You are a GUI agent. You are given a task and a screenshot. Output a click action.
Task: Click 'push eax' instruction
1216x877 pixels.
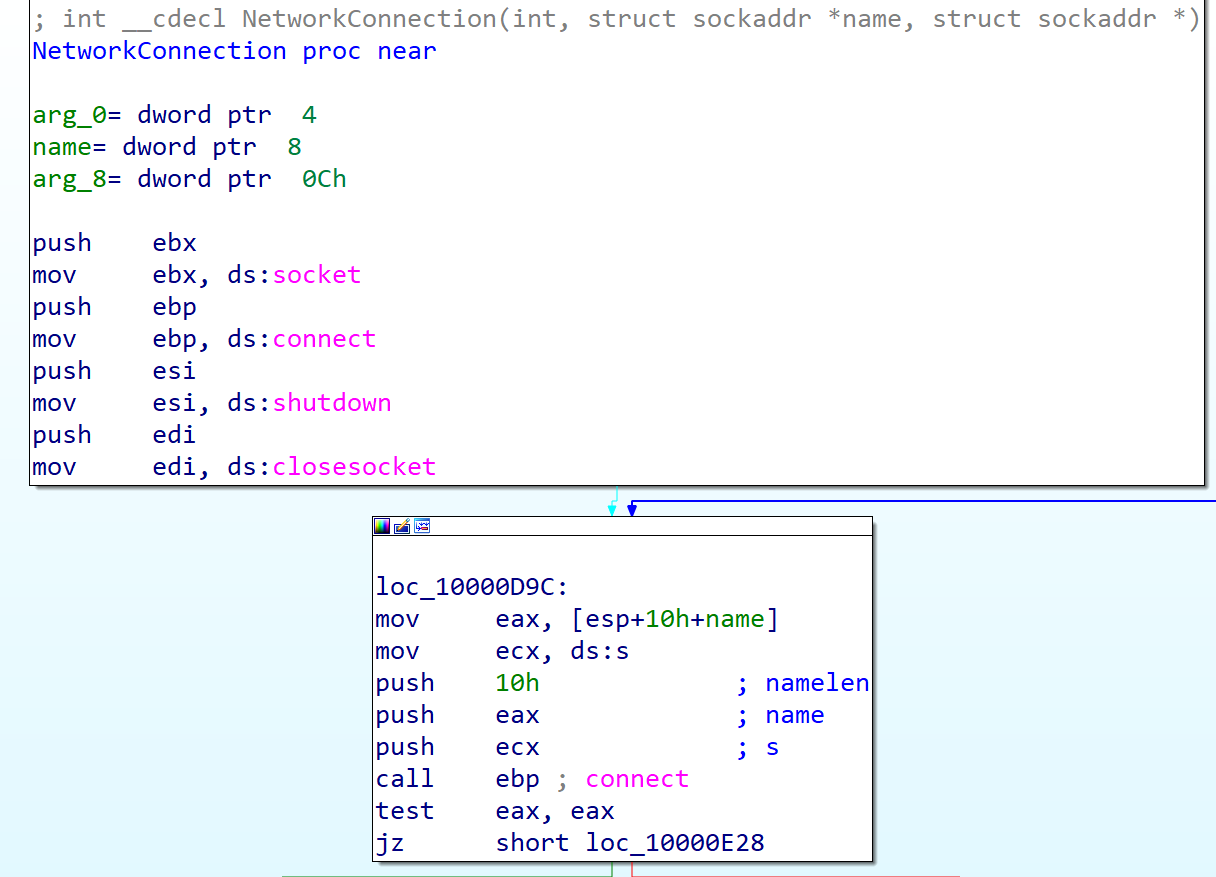457,715
